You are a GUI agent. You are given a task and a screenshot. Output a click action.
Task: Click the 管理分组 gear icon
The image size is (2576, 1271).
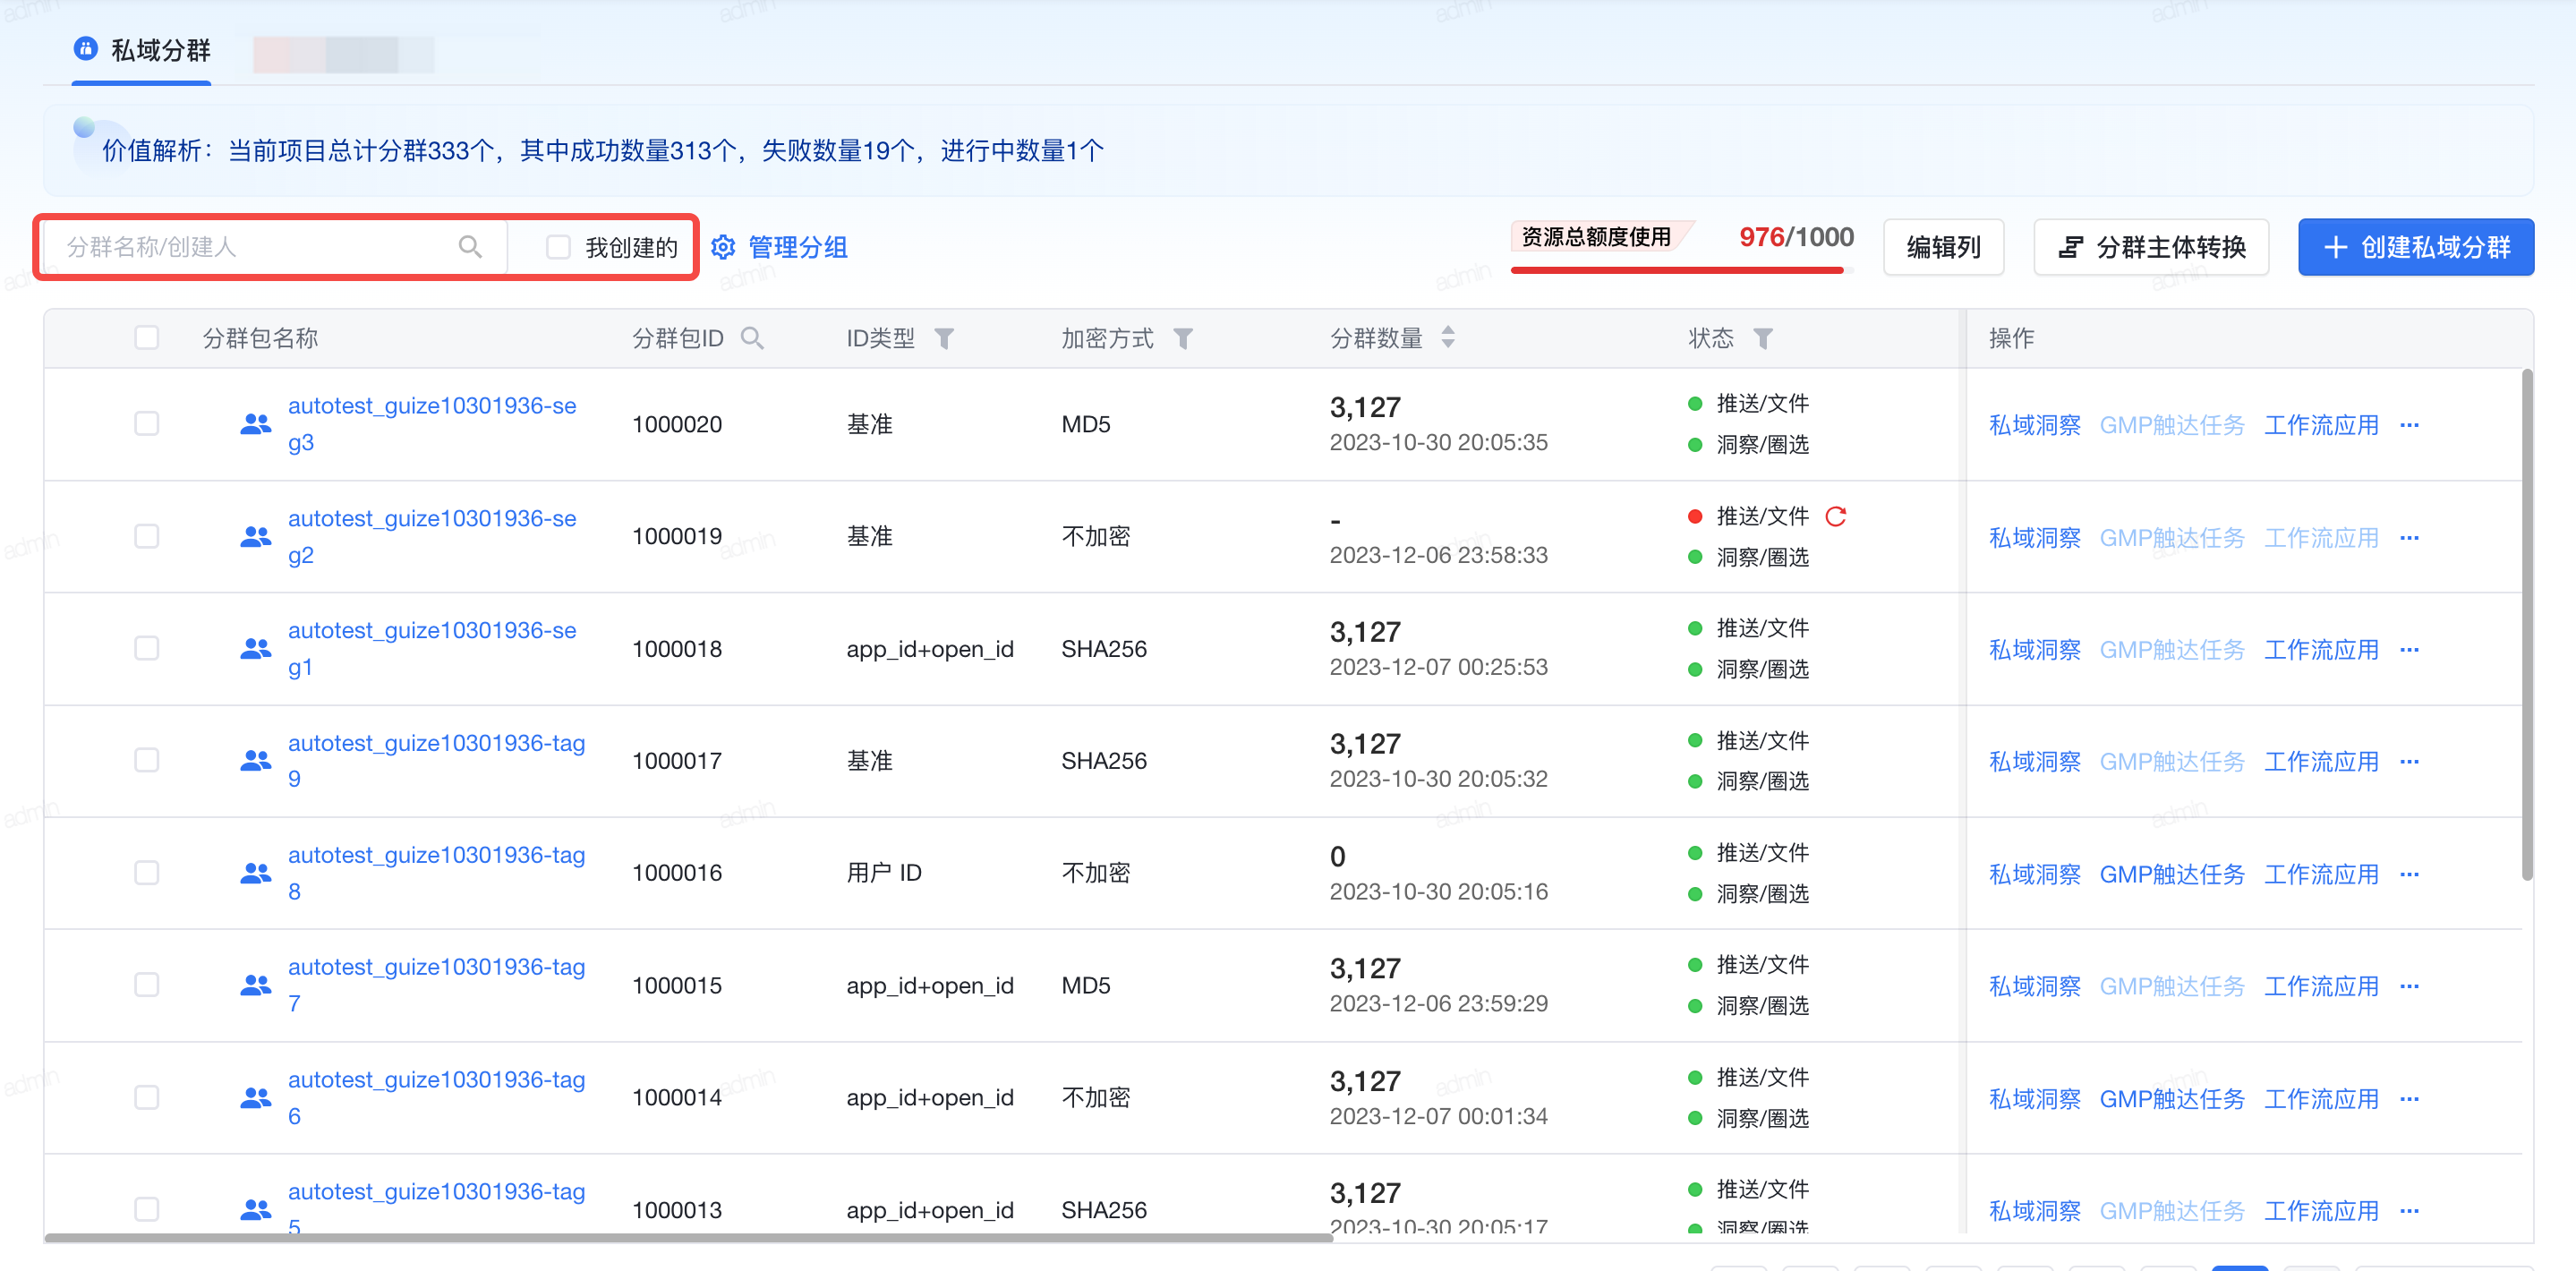coord(723,247)
